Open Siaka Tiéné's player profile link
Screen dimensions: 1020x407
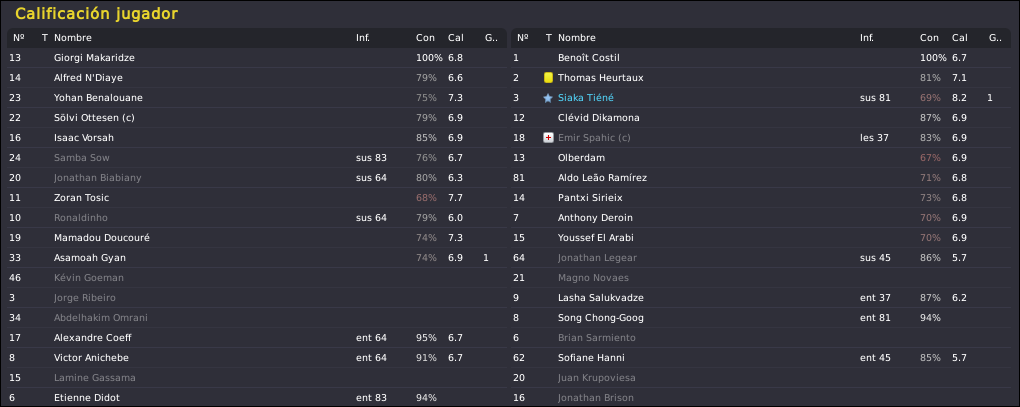click(x=585, y=98)
